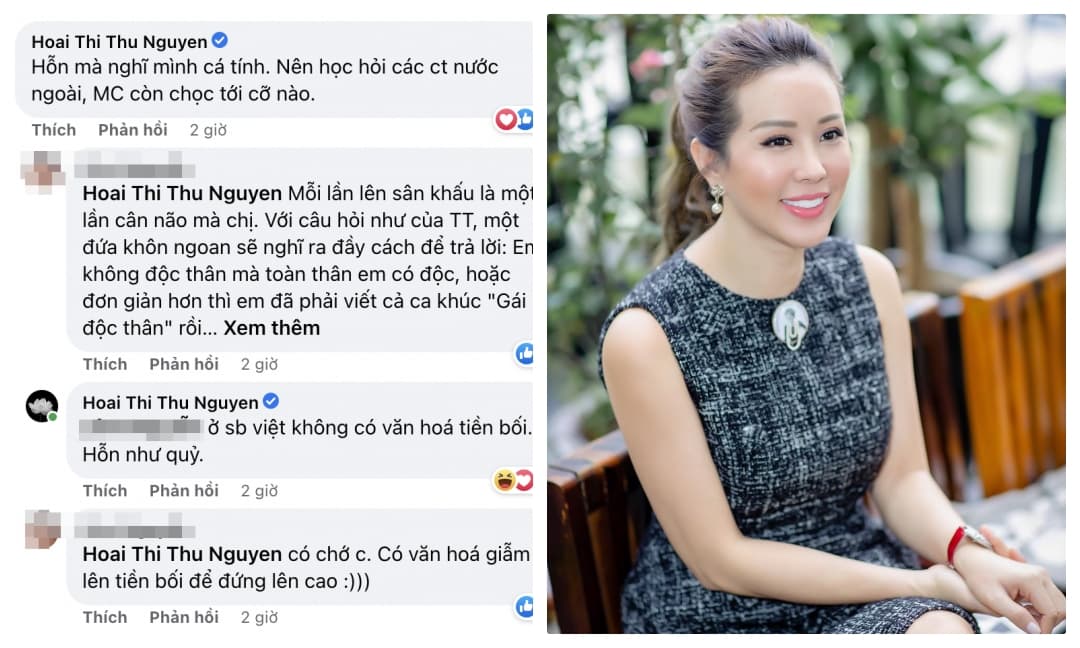Image resolution: width=1080 pixels, height=648 pixels.
Task: Open the haha and heart reactions on the third comment
Action: pyautogui.click(x=514, y=479)
